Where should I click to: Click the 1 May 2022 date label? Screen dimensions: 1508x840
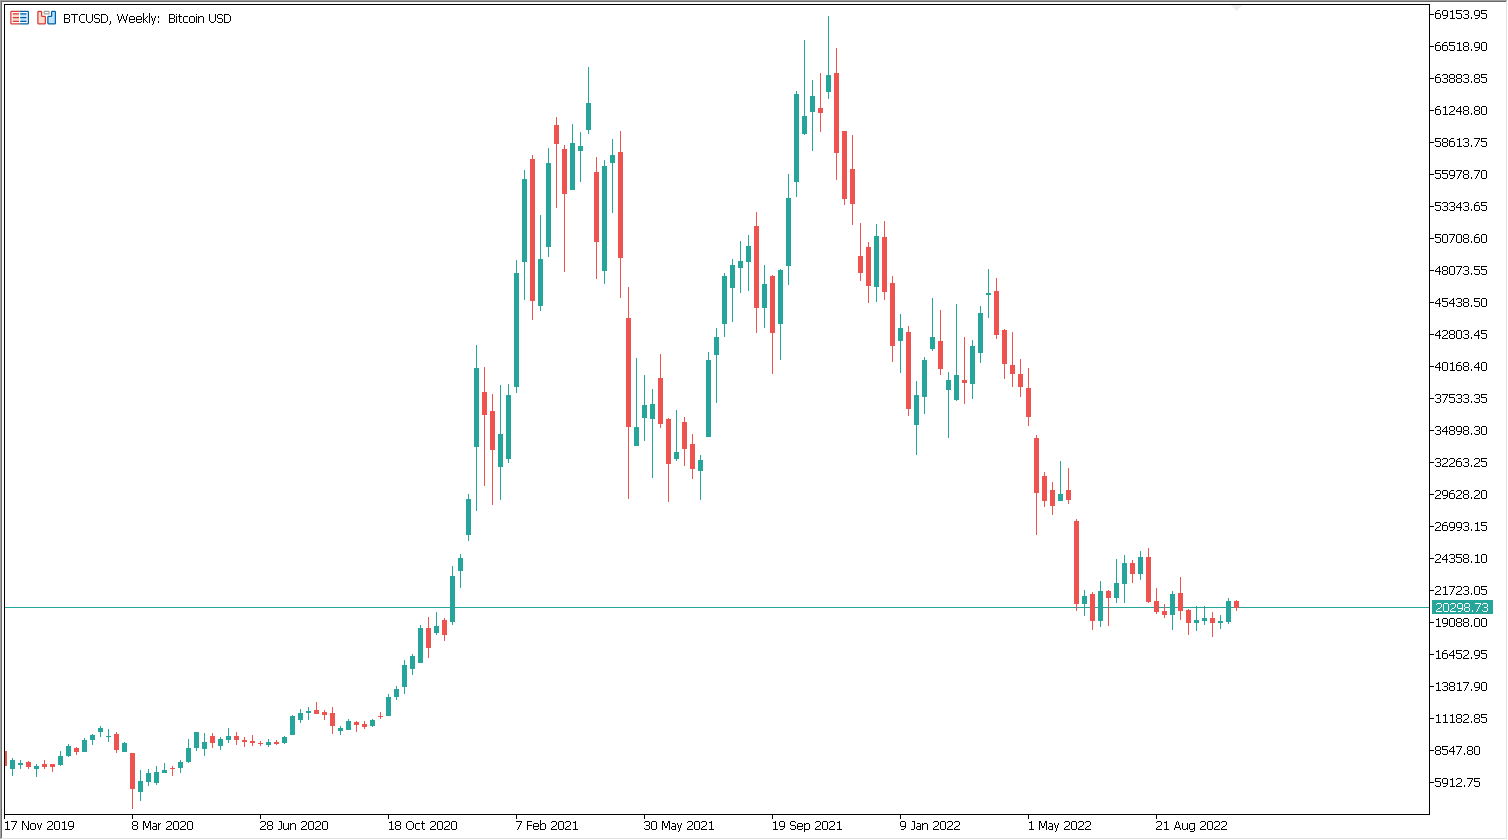(x=1060, y=826)
